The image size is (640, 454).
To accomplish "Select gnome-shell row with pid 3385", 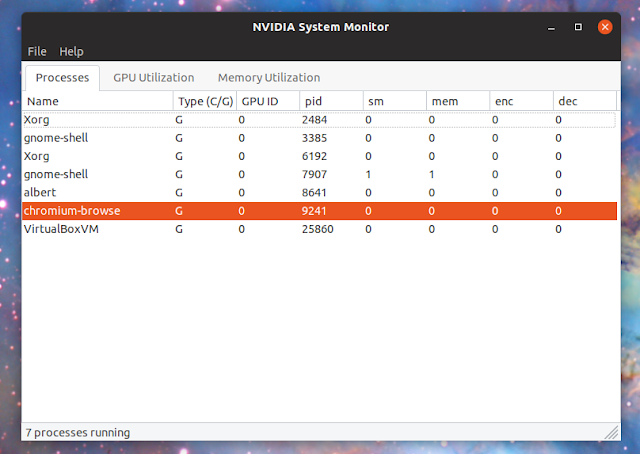I will coord(319,138).
